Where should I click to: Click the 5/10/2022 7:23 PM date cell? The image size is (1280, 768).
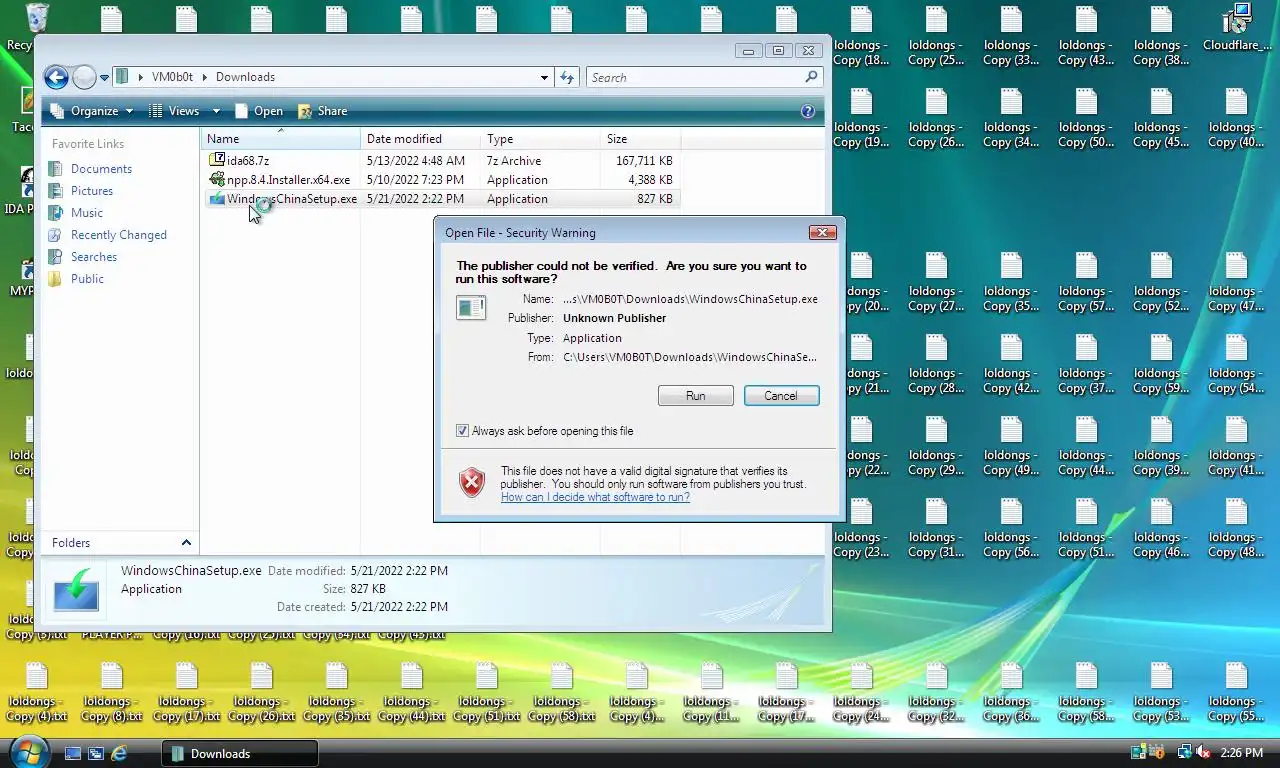[415, 180]
